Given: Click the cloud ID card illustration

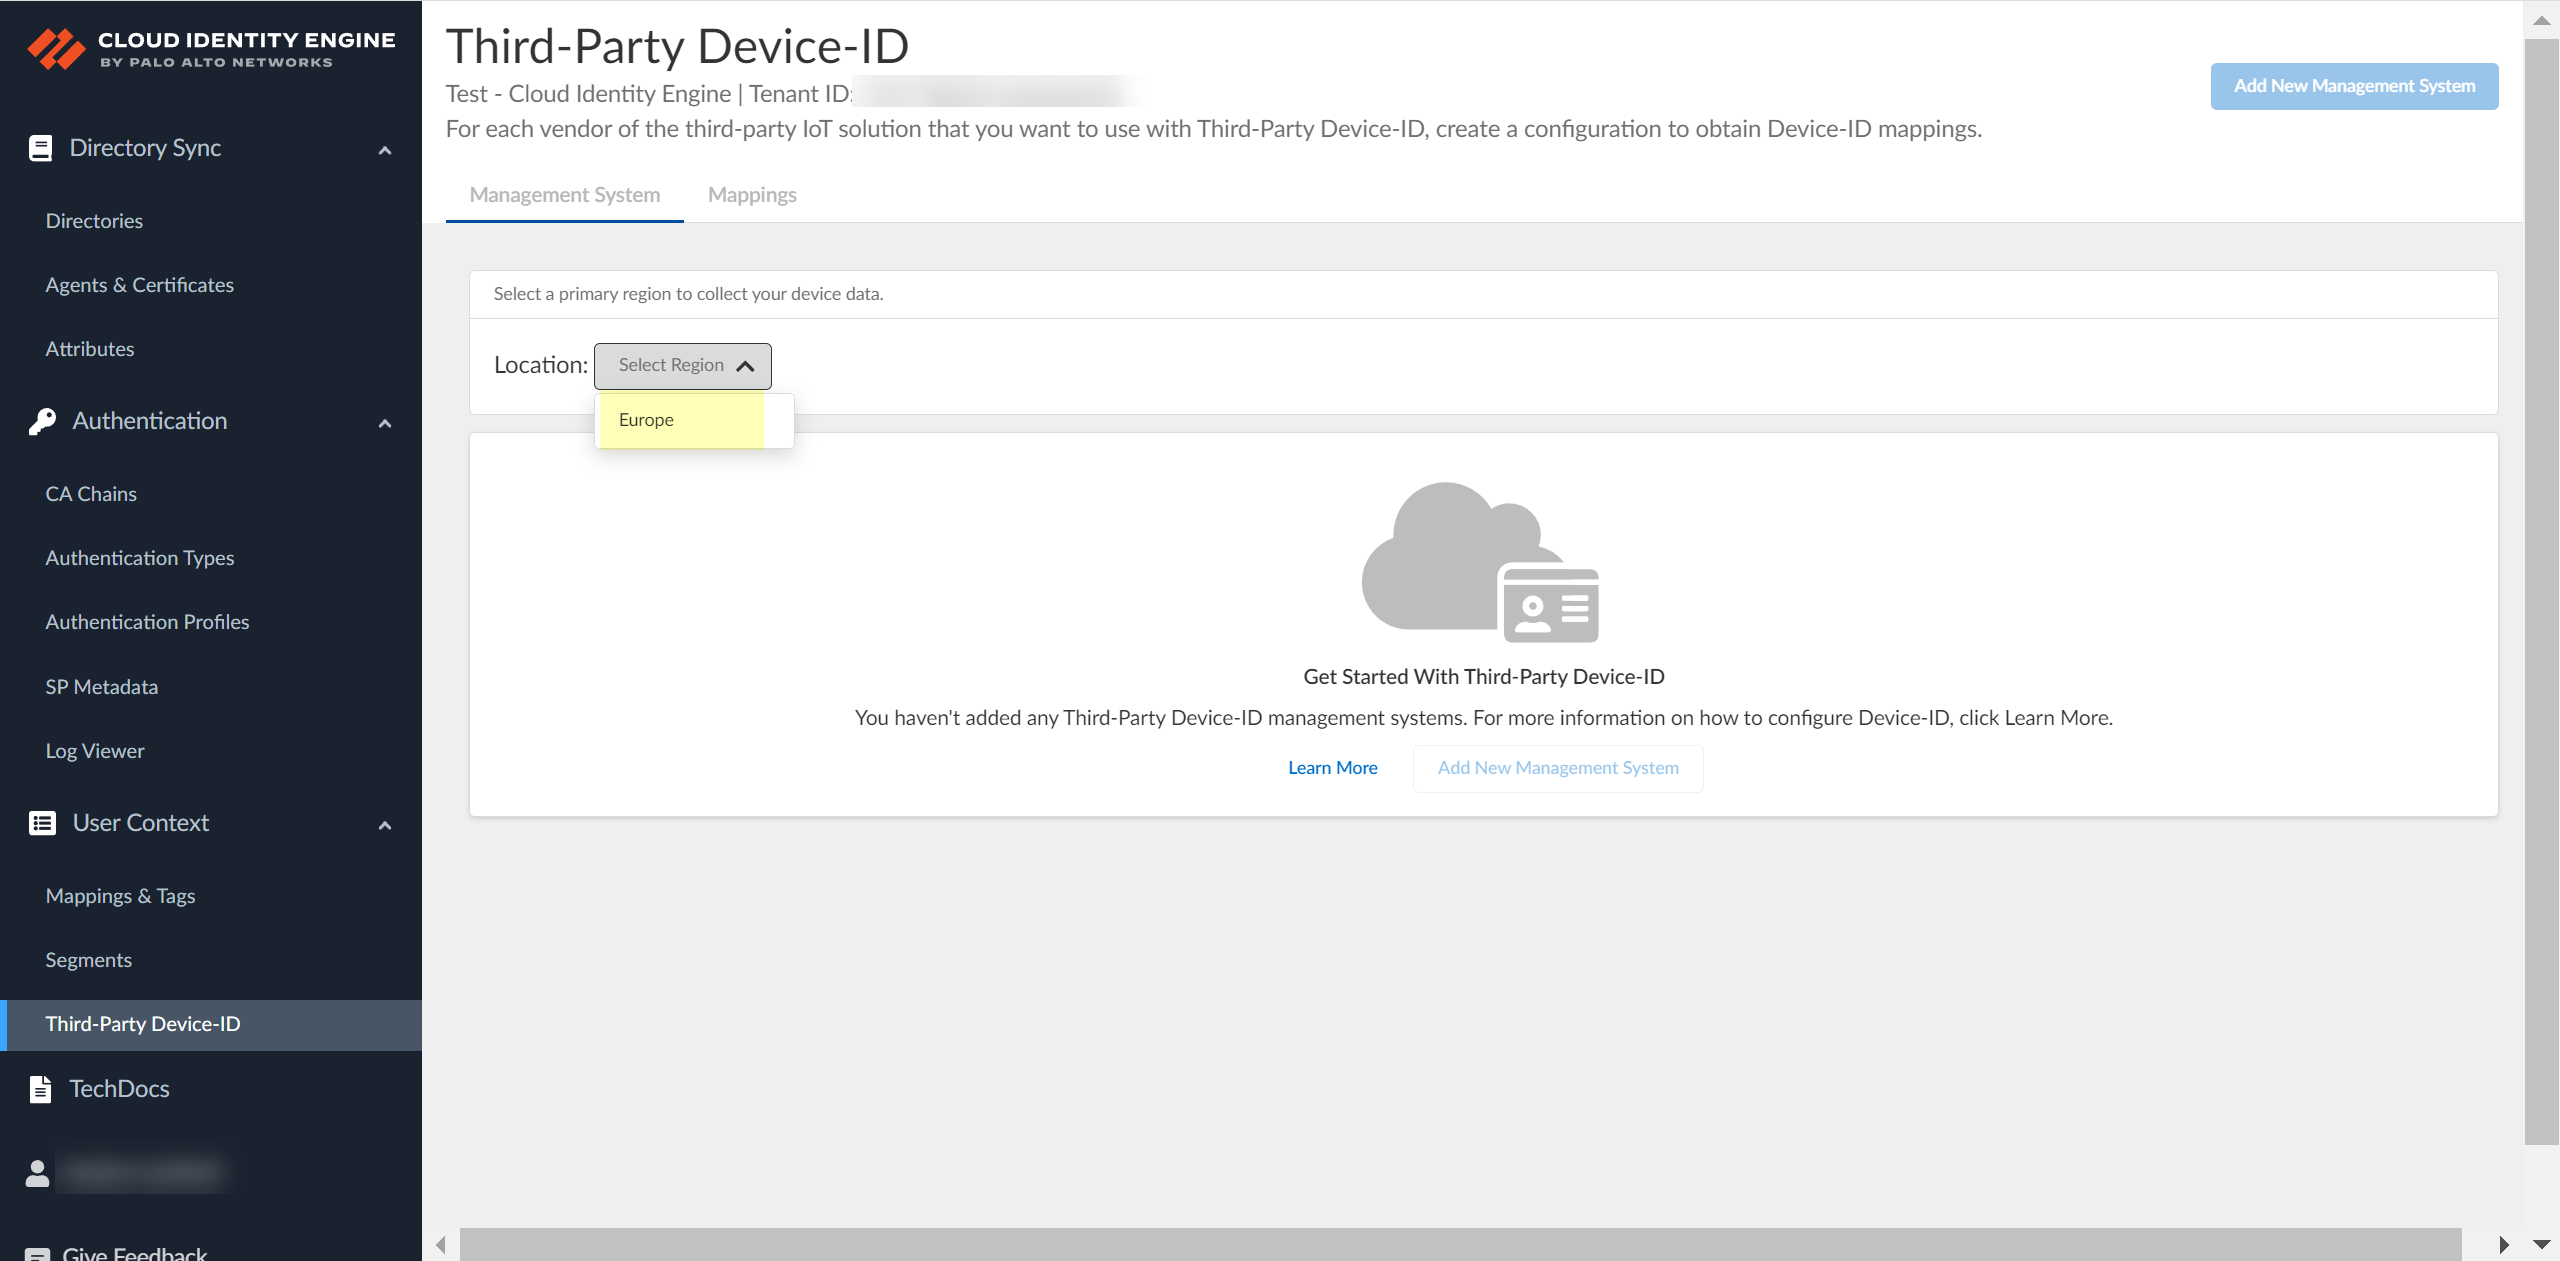Looking at the screenshot, I should 1481,563.
